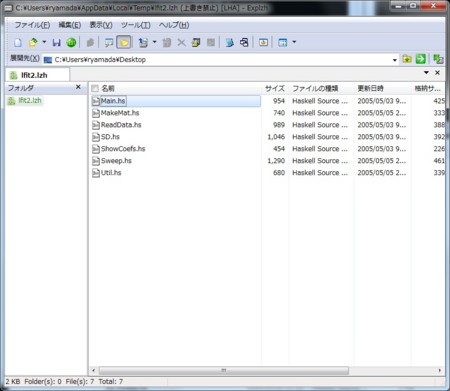This screenshot has height=391, width=450.
Task: Open the extract options dropdown arrow
Action: [x=154, y=42]
